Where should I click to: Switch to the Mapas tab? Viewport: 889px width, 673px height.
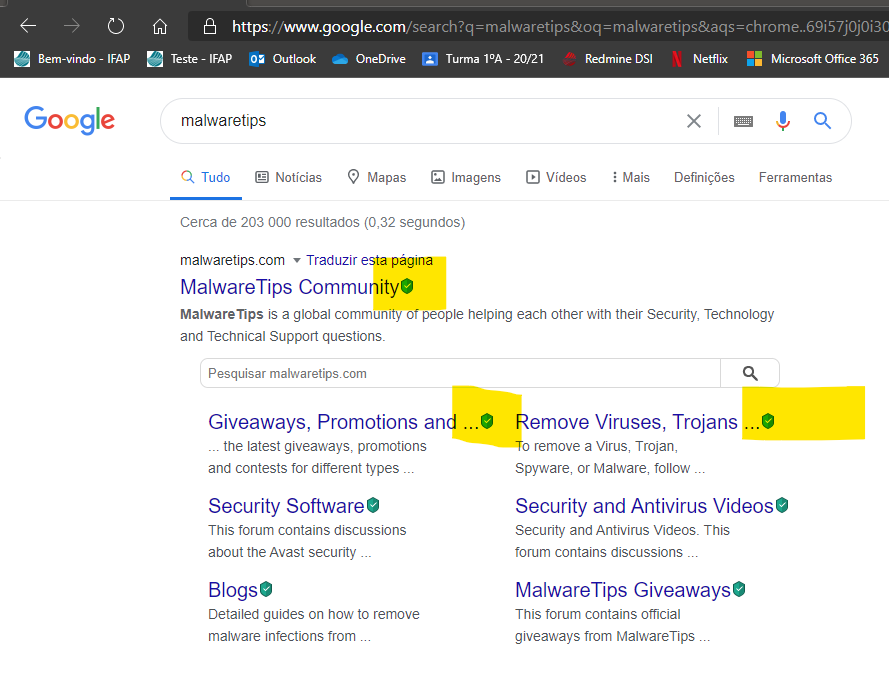point(376,177)
